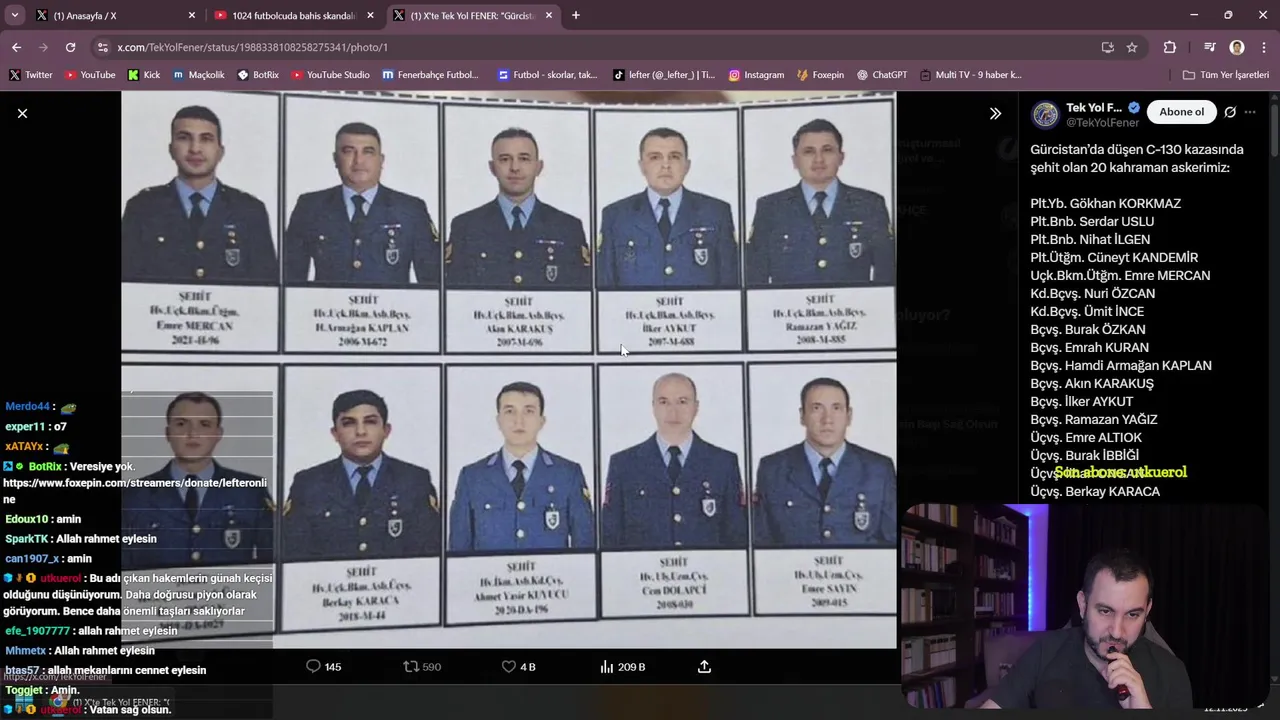
Task: Open the ChatGPT bookmark
Action: click(x=881, y=74)
